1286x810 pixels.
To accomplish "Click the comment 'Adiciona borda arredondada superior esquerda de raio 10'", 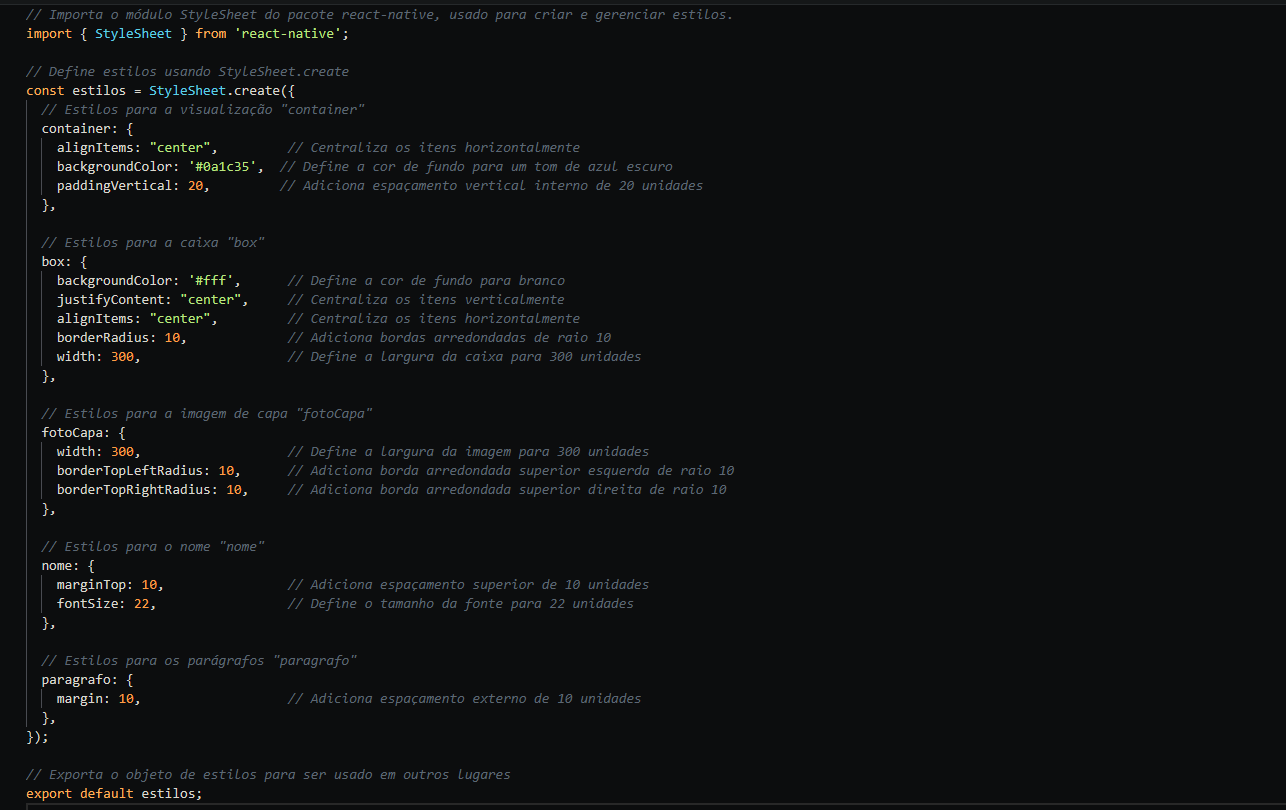I will pyautogui.click(x=511, y=470).
